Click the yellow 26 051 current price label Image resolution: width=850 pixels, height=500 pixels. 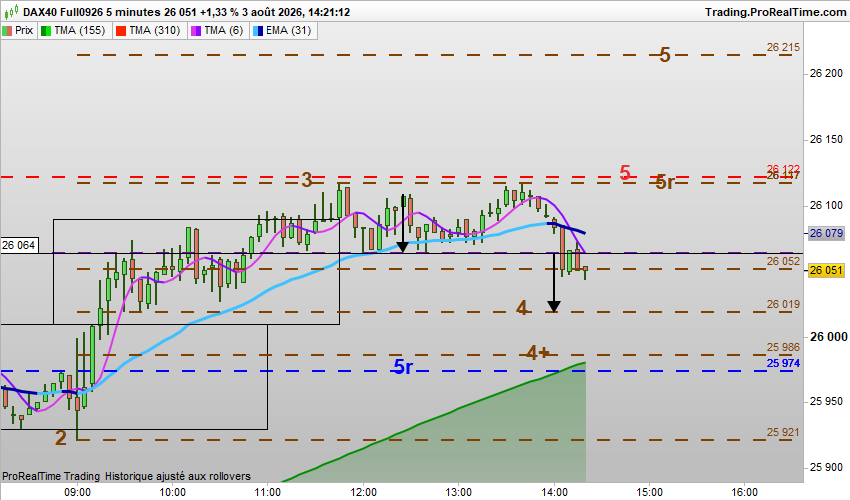(x=826, y=270)
